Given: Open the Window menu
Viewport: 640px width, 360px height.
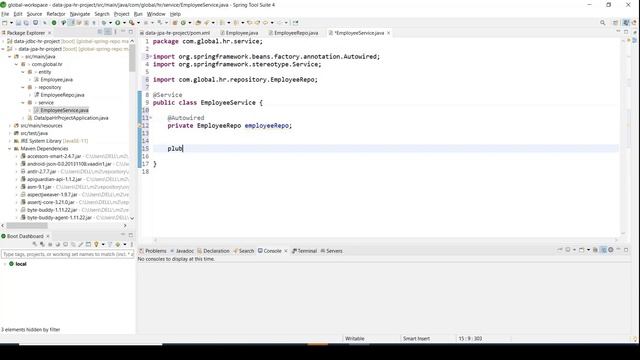Looking at the screenshot, I should 156,14.
